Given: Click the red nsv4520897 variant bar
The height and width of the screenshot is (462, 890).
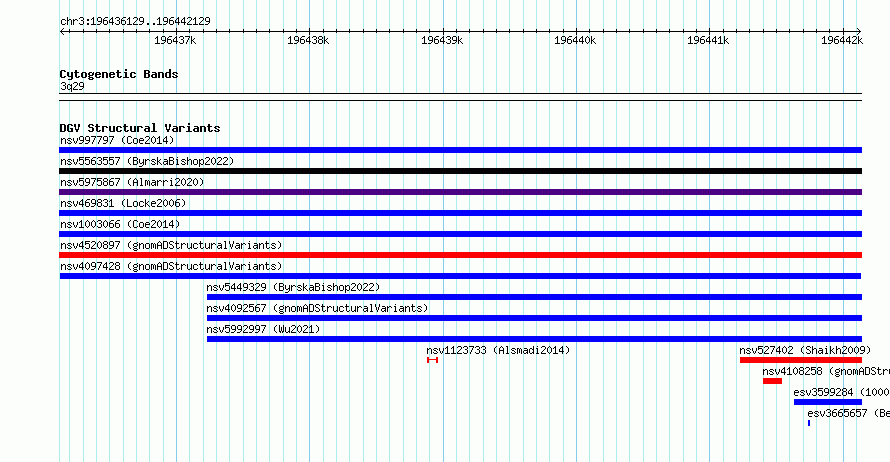Looking at the screenshot, I should (460, 255).
